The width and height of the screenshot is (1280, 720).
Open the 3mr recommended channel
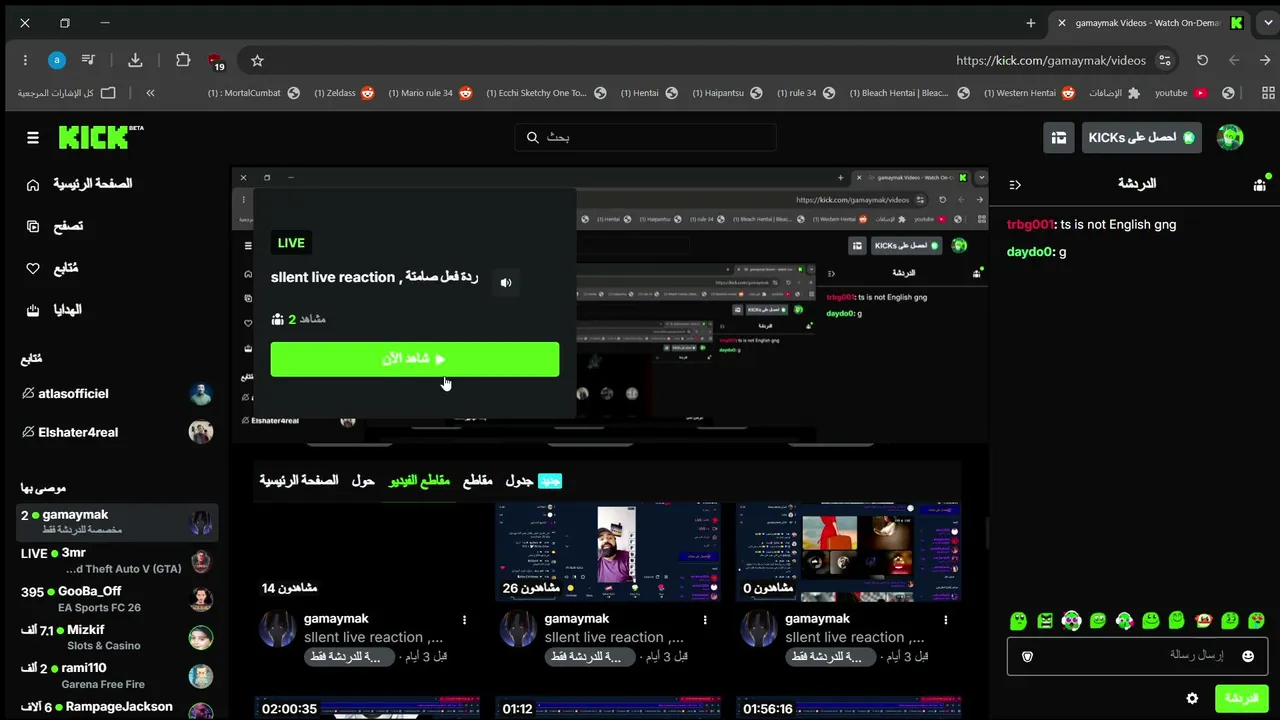coord(118,560)
